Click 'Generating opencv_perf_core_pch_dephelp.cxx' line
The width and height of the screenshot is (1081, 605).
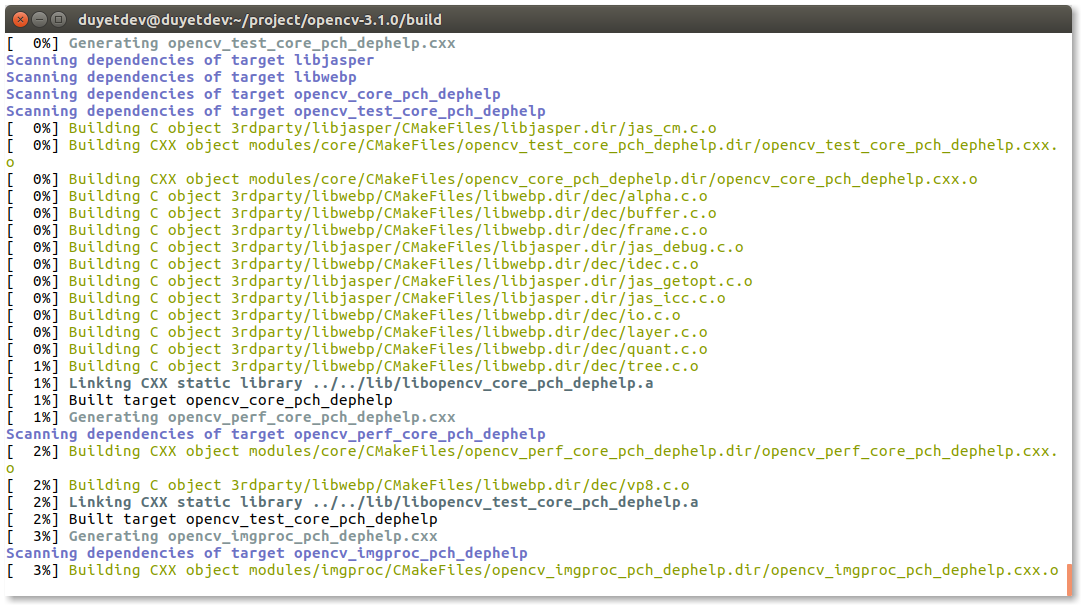pos(232,417)
